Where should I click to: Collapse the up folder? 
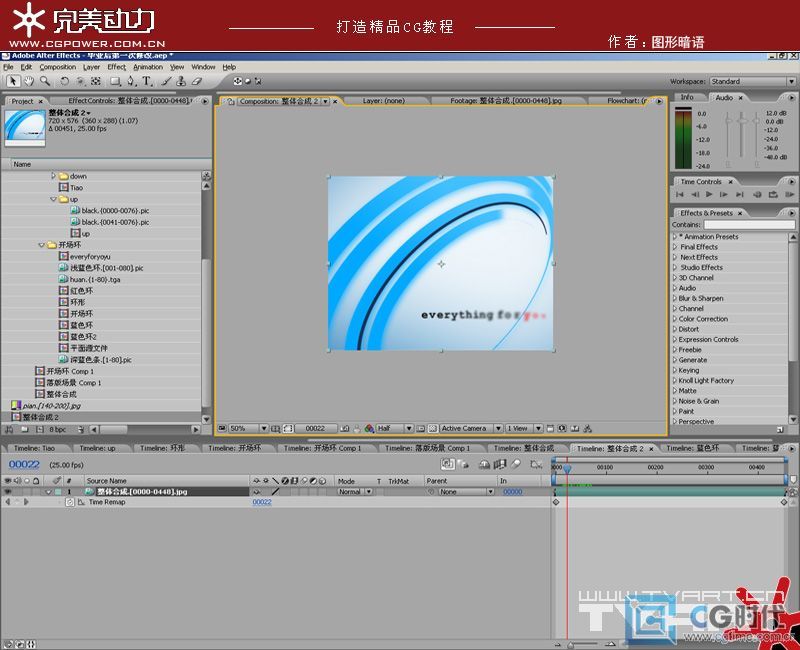[54, 199]
